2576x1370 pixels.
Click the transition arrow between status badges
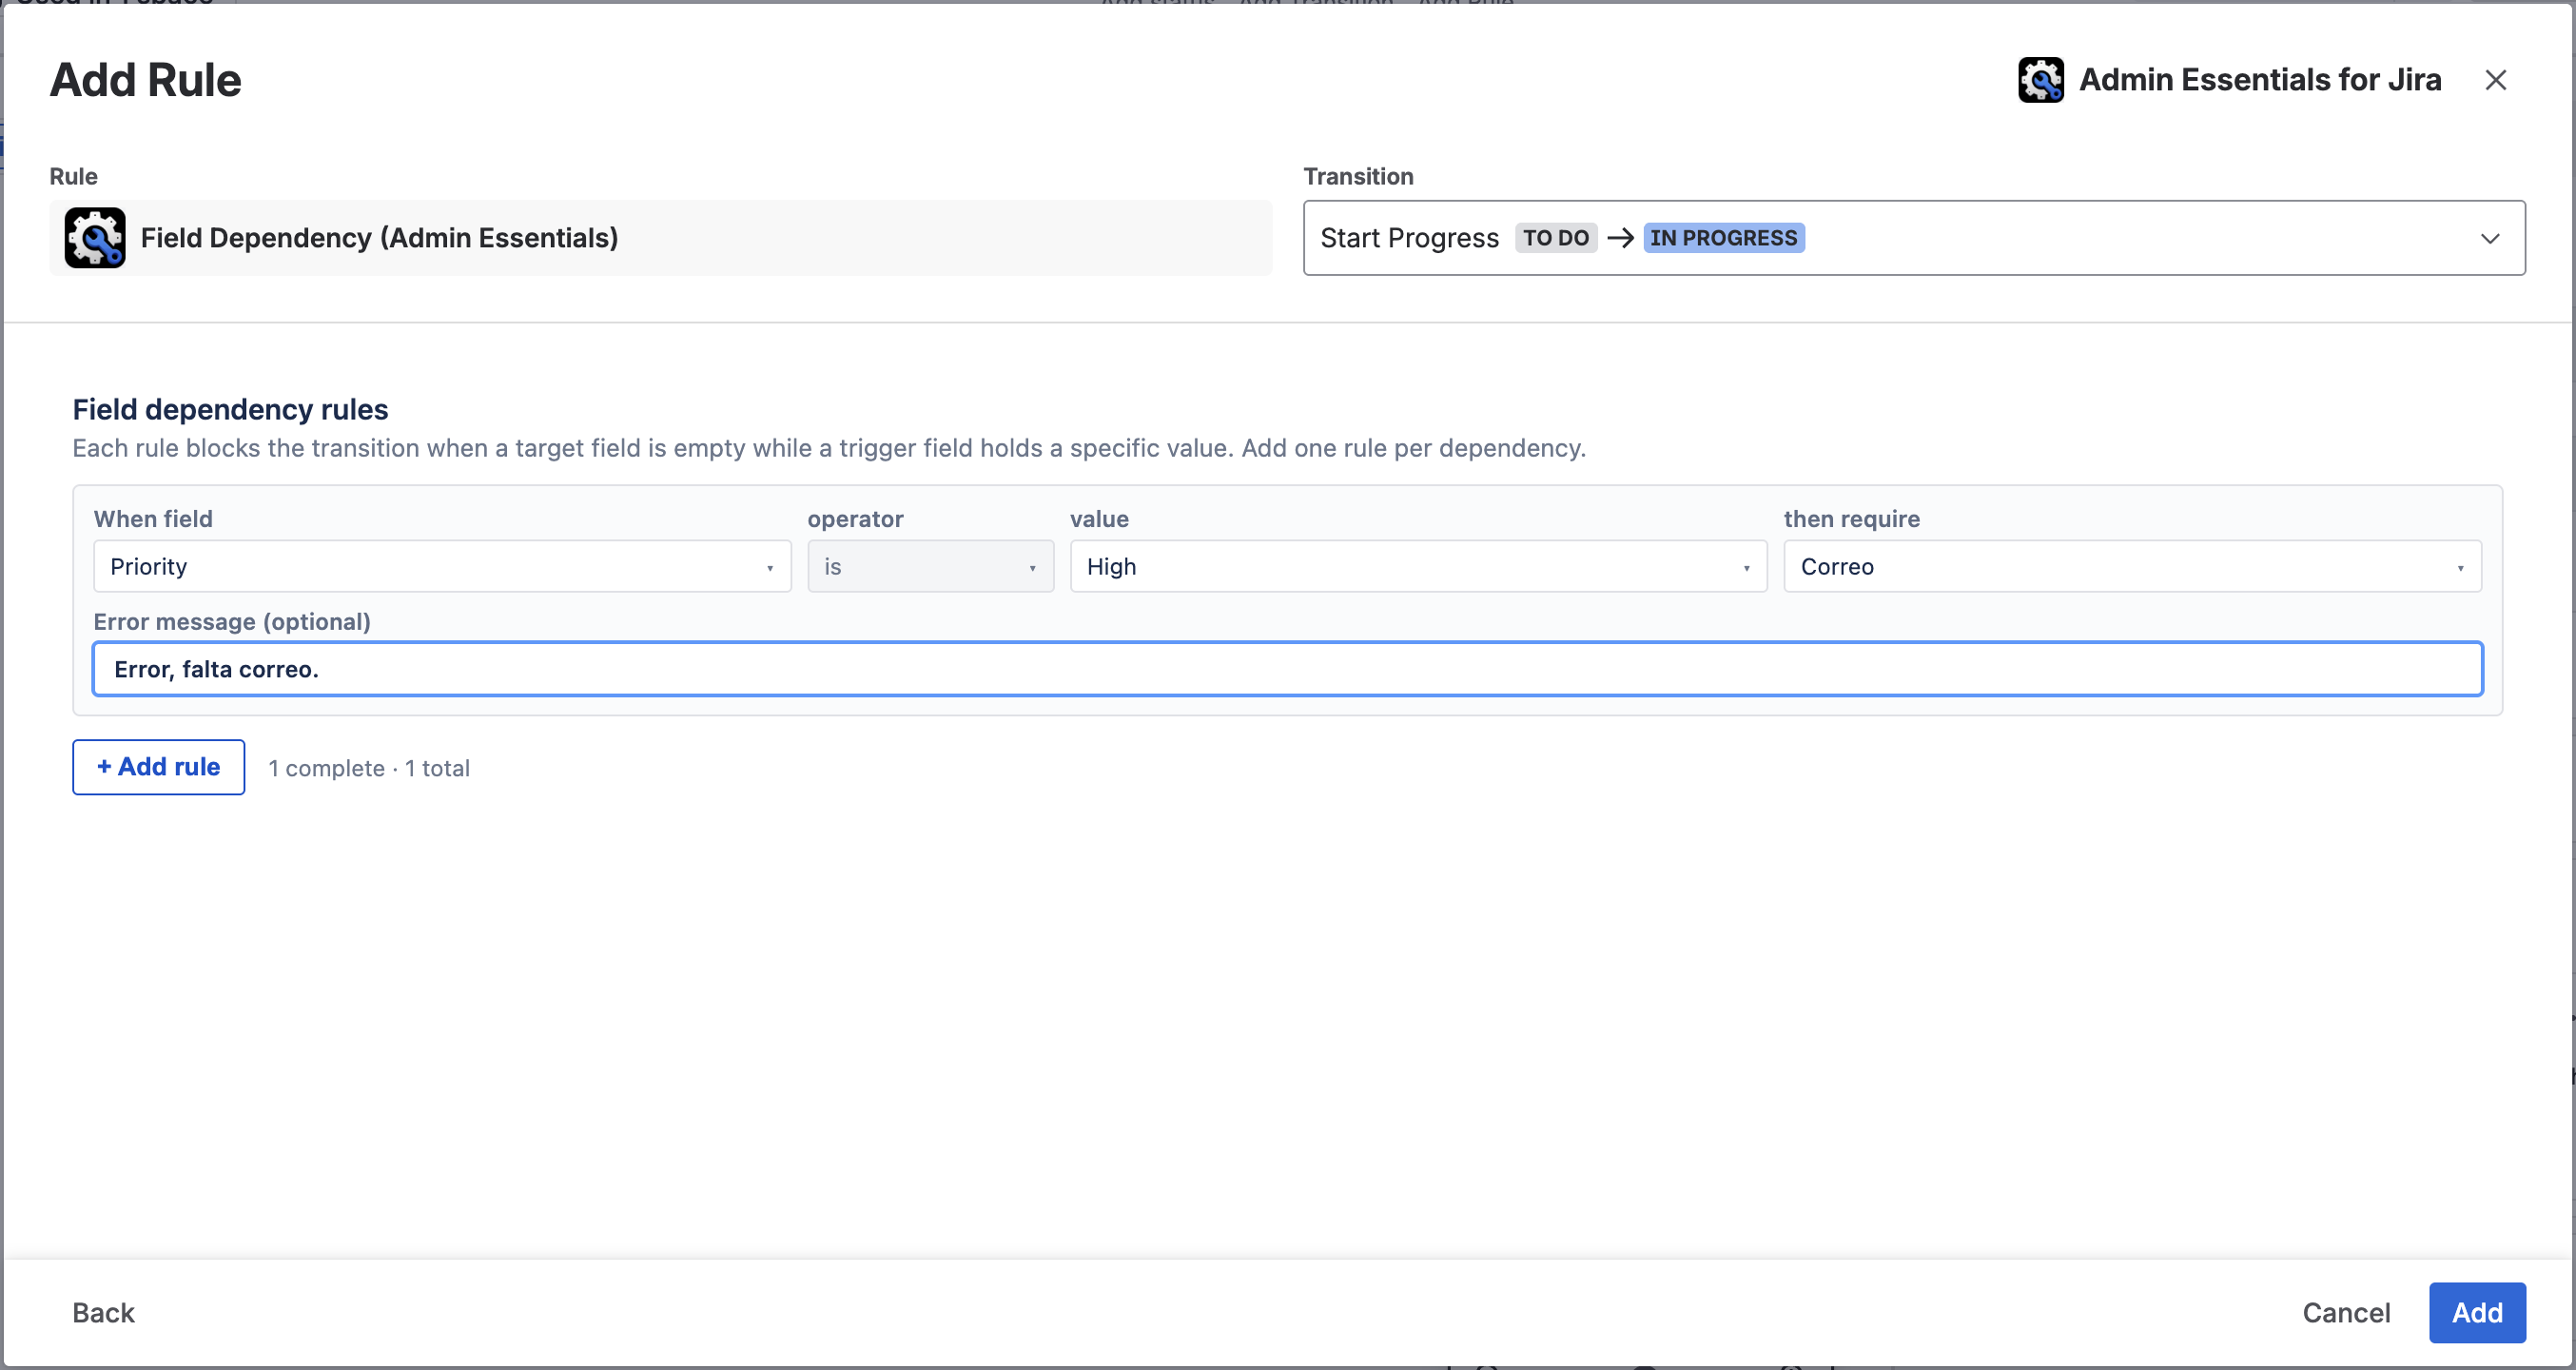click(1620, 238)
